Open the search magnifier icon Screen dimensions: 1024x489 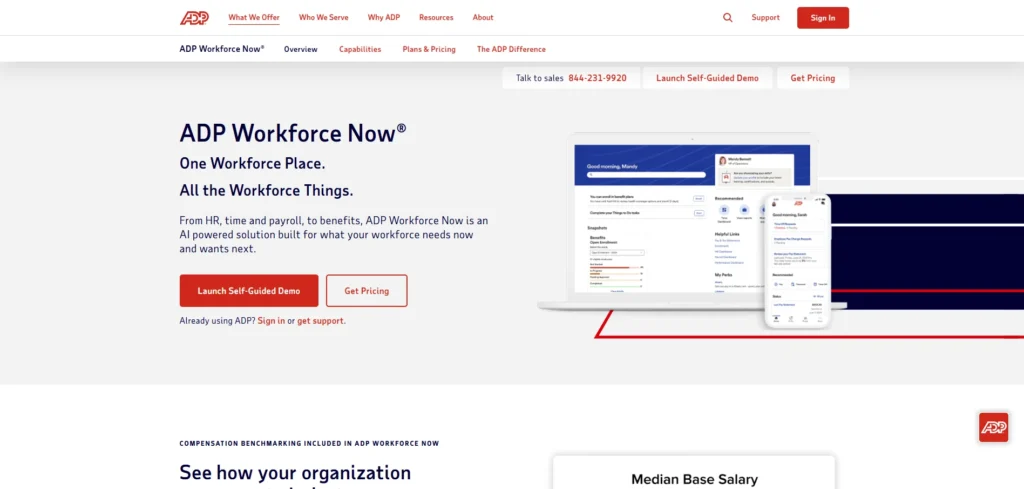728,18
